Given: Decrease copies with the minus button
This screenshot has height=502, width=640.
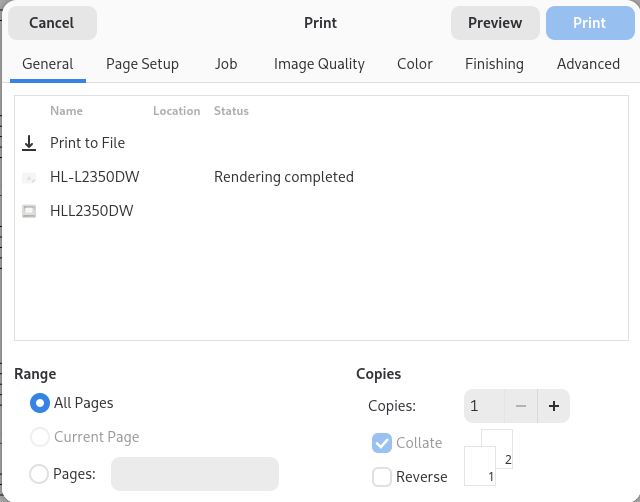Looking at the screenshot, I should coord(521,406).
